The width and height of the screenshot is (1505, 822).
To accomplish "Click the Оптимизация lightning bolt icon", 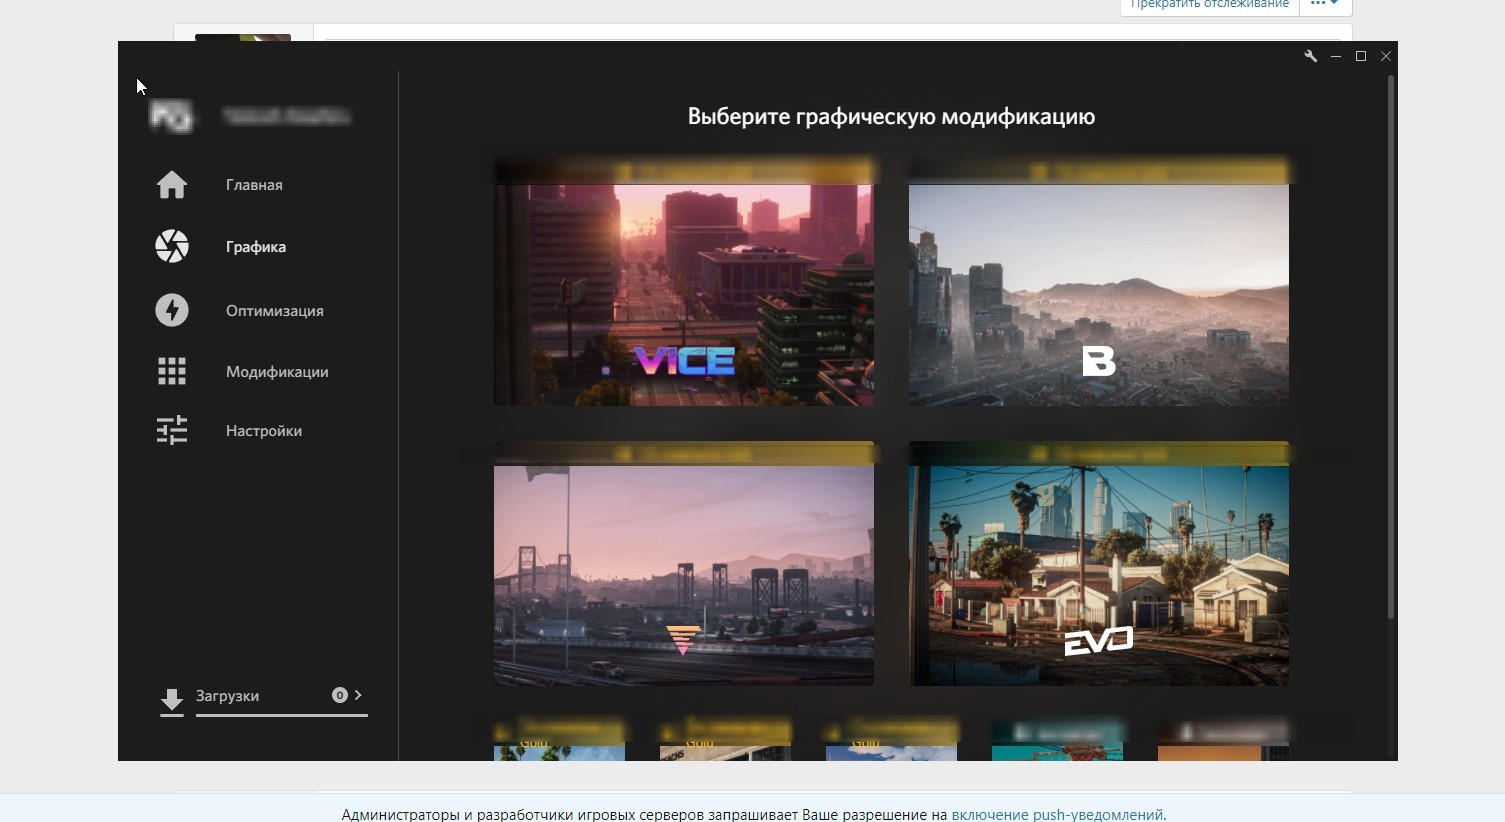I will click(x=172, y=310).
